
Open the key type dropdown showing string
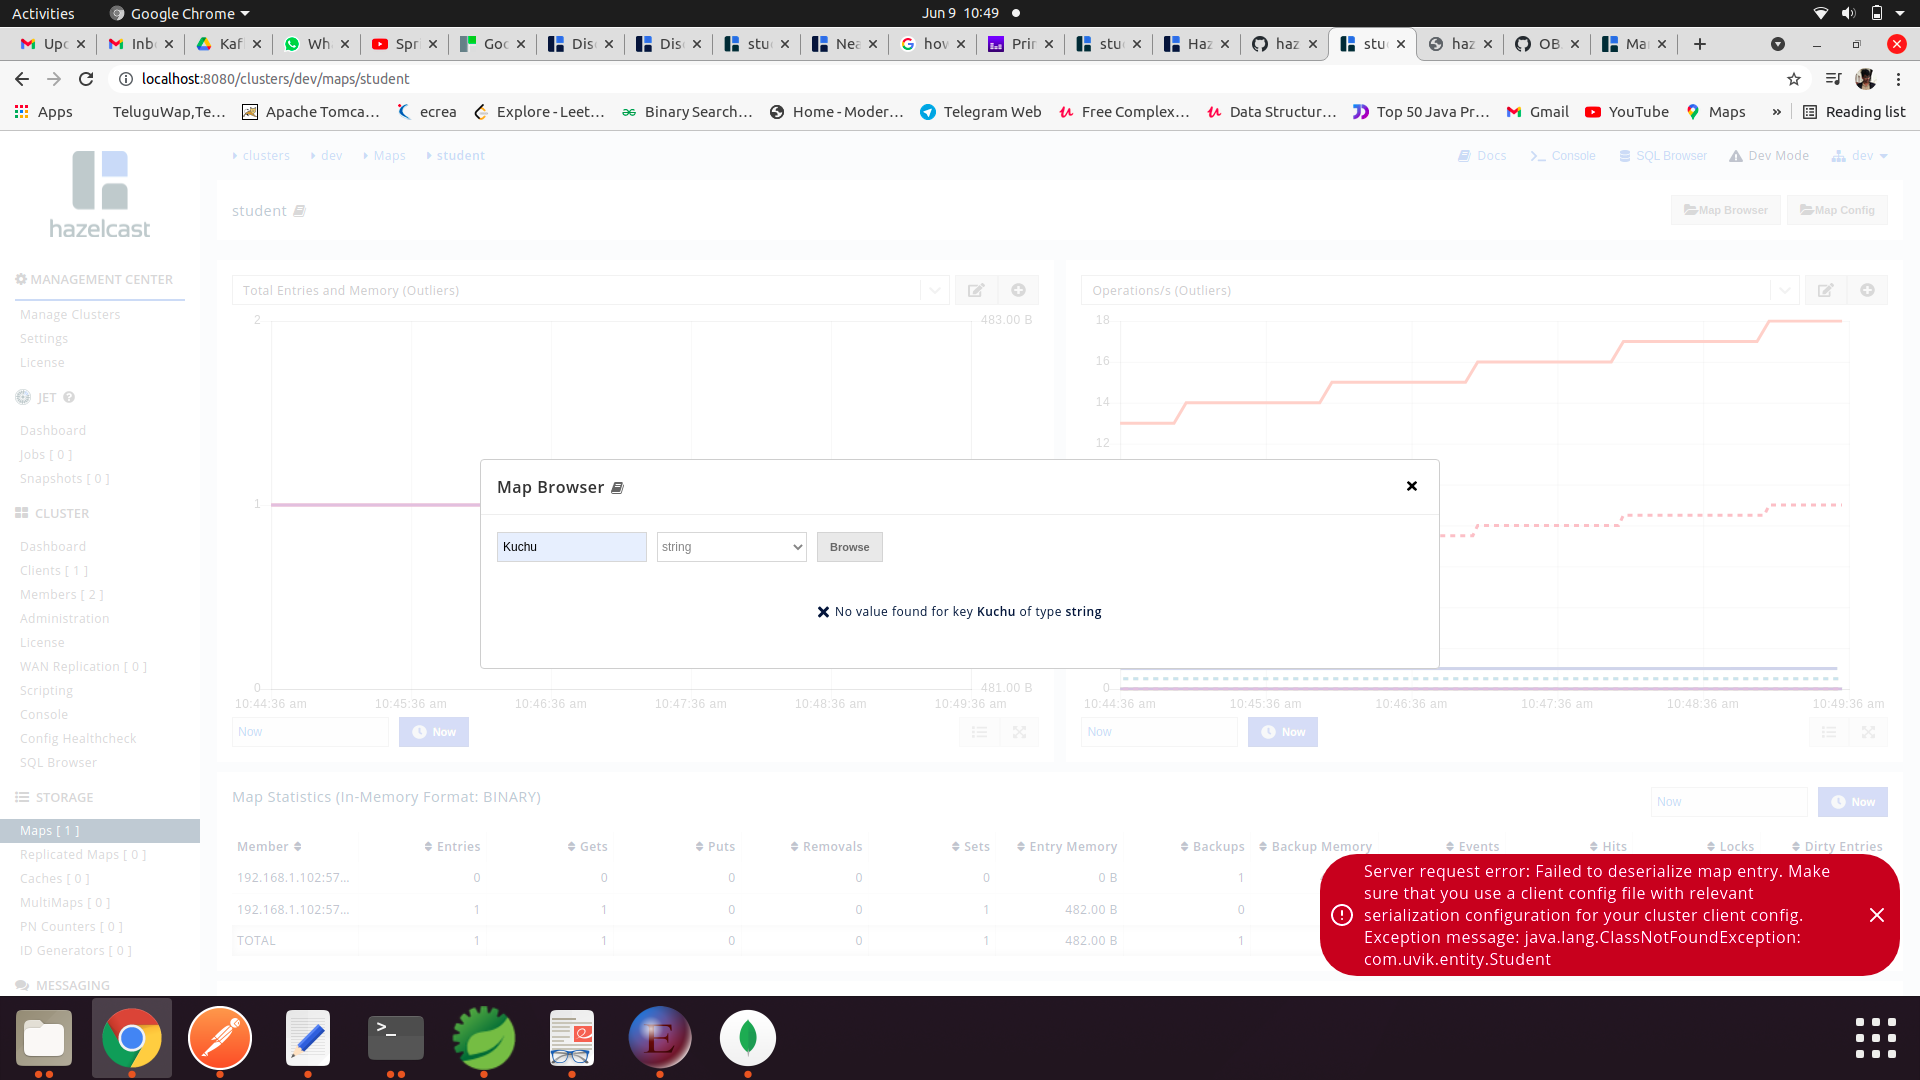pyautogui.click(x=731, y=547)
